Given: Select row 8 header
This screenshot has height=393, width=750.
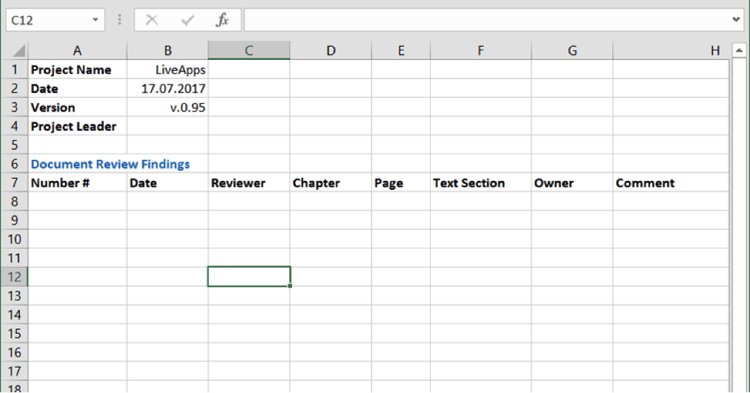Looking at the screenshot, I should tap(14, 202).
